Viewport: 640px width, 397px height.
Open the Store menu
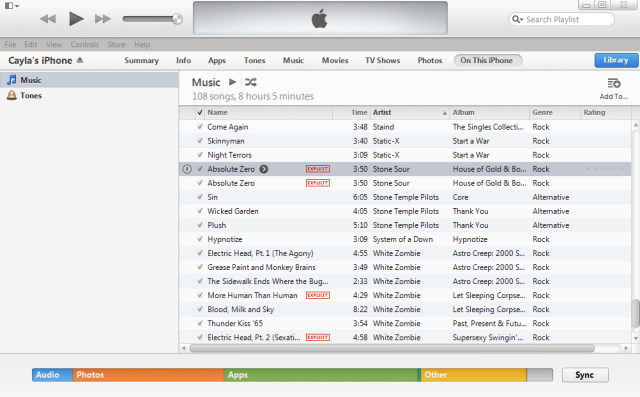(x=116, y=44)
